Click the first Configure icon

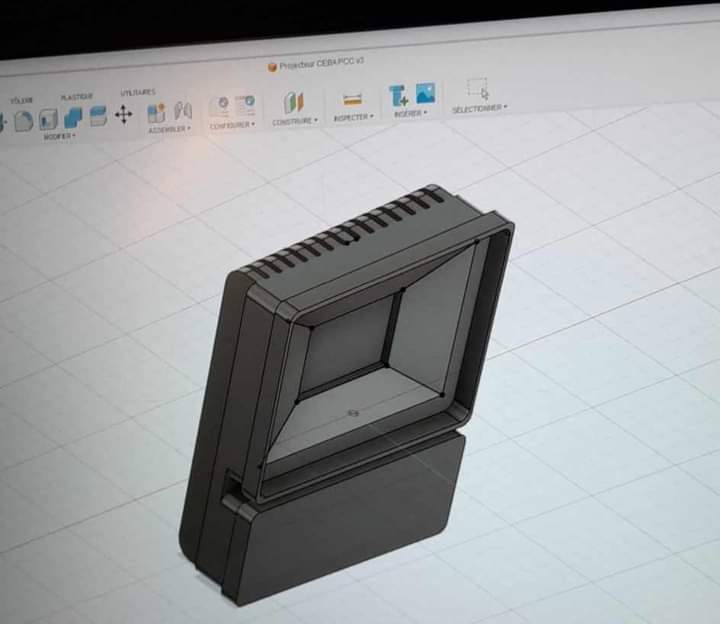pos(221,107)
